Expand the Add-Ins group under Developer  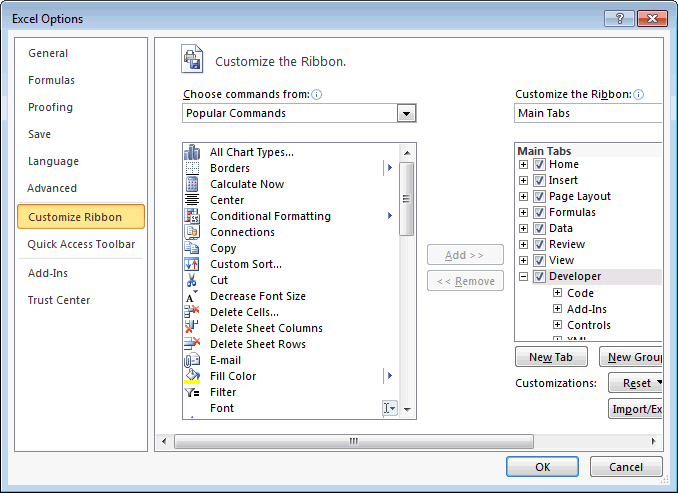[x=557, y=309]
